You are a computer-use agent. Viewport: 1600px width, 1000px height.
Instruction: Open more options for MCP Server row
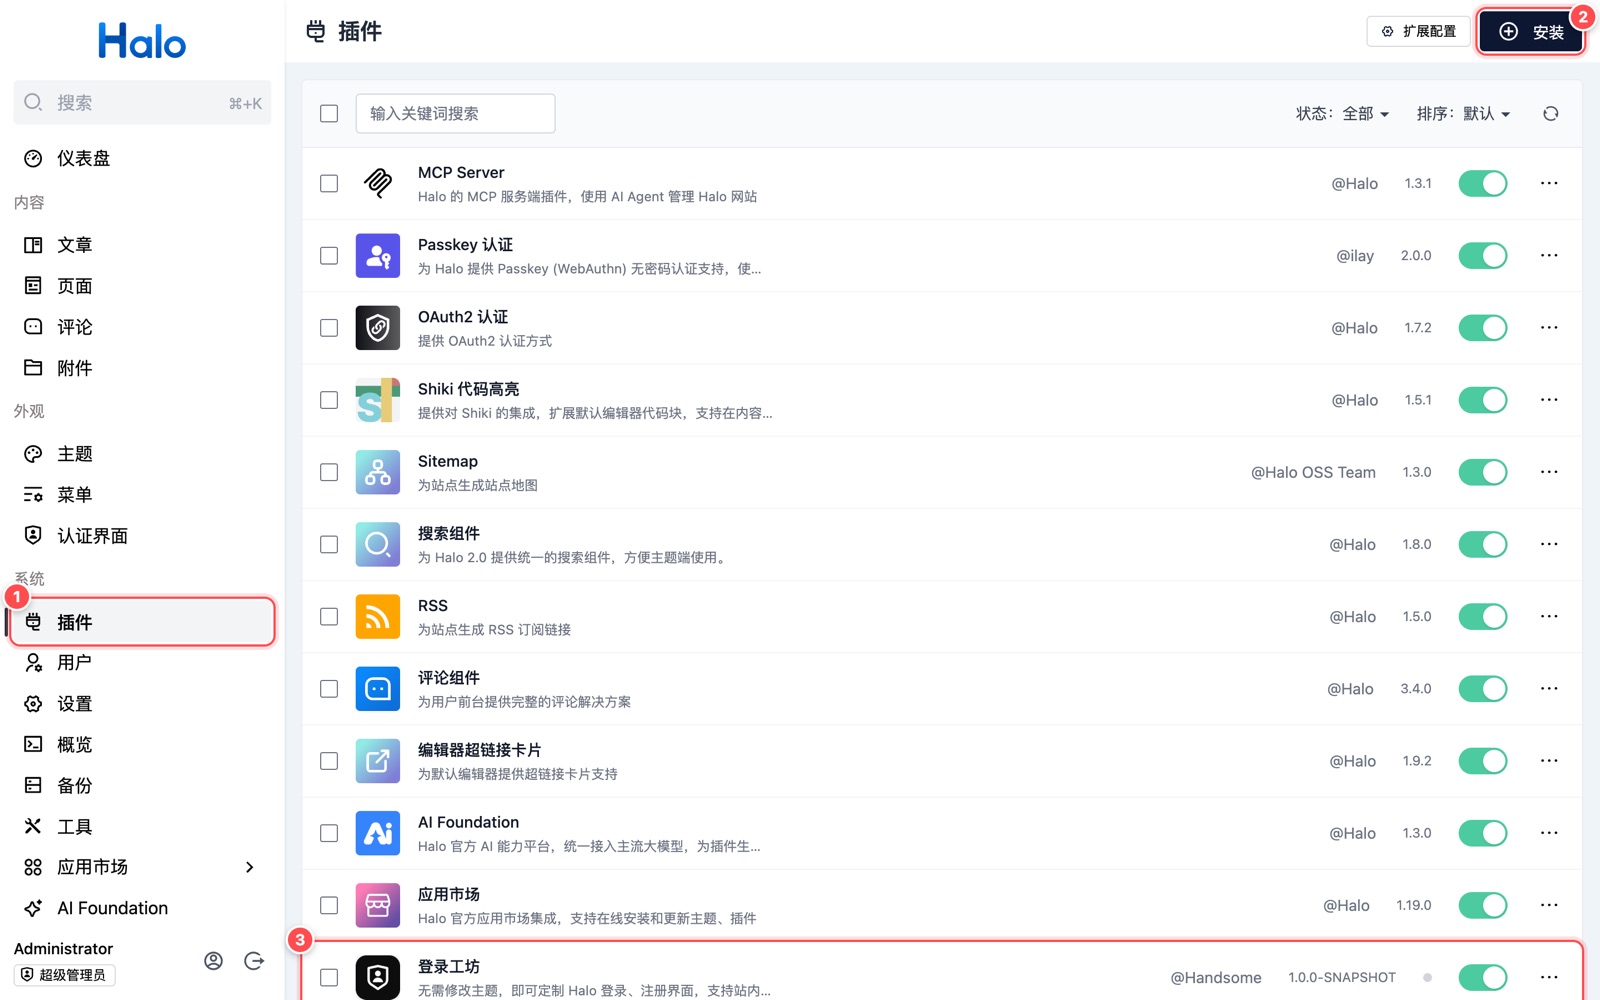pyautogui.click(x=1549, y=183)
